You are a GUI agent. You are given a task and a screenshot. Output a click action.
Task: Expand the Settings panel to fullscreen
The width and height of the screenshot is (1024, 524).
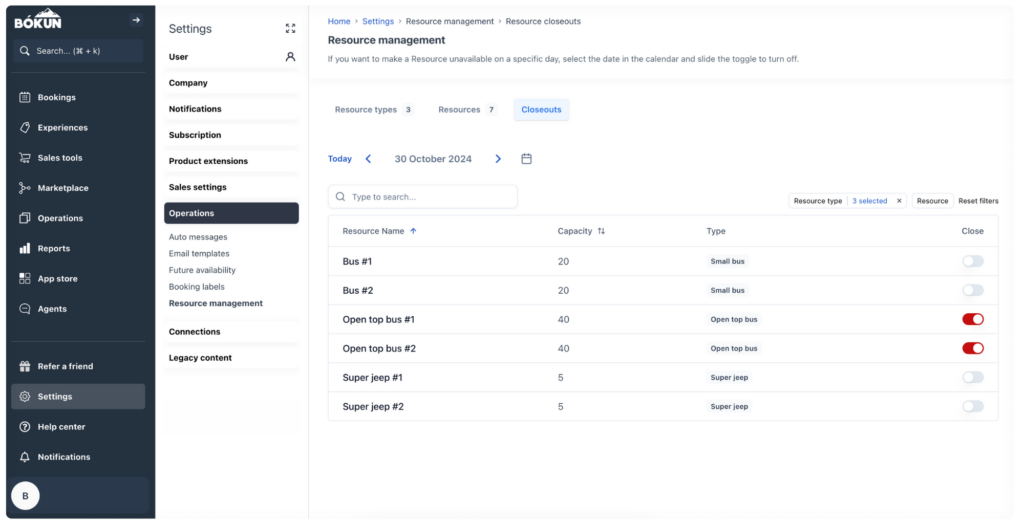pos(291,28)
